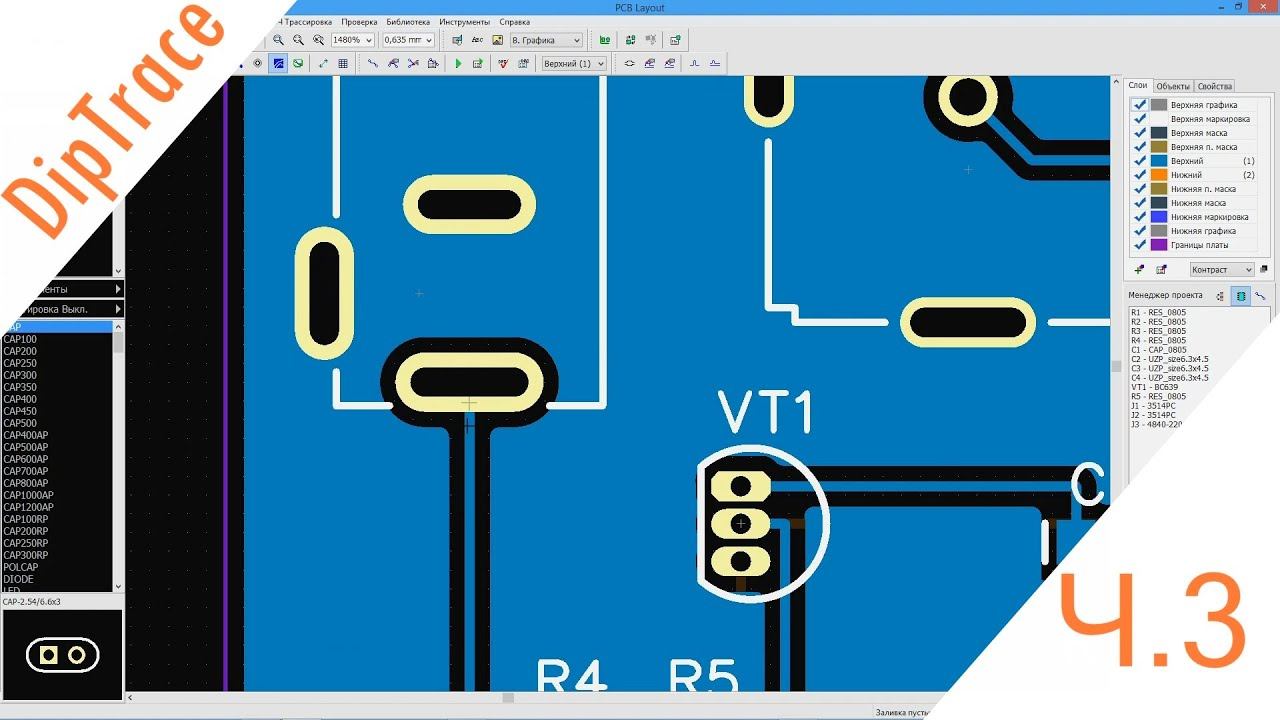The image size is (1280, 720).
Task: Expand the Выкл. option arrow
Action: [118, 309]
